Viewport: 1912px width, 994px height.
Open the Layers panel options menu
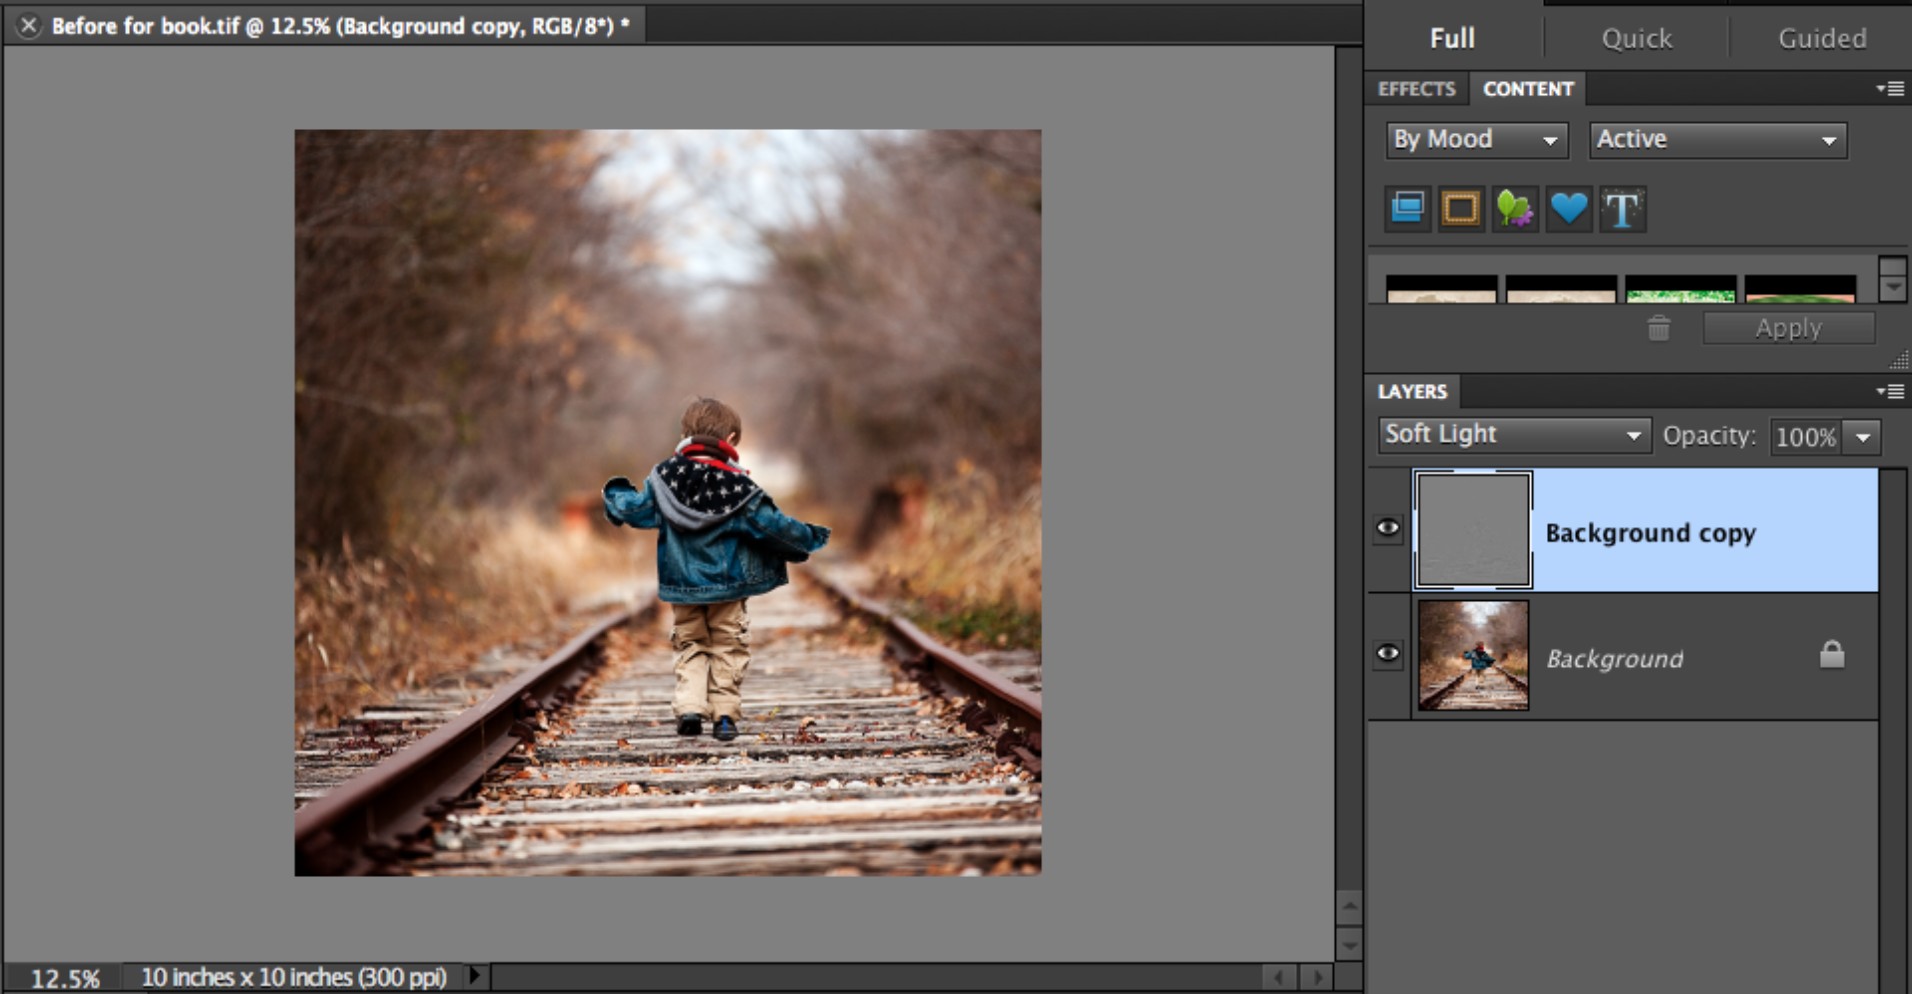click(x=1890, y=391)
